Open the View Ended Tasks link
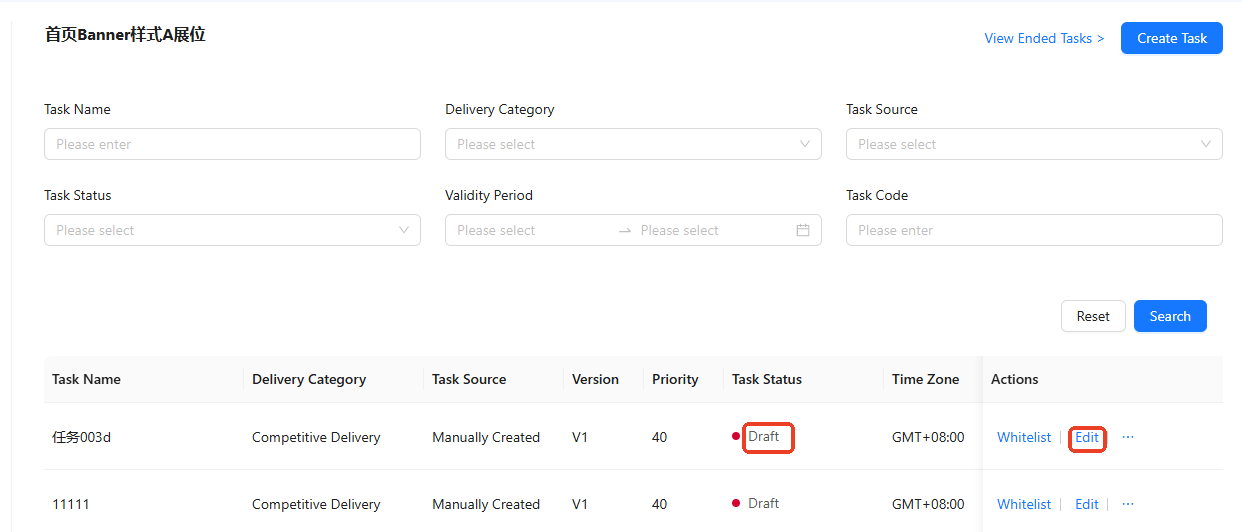The width and height of the screenshot is (1242, 532). click(x=1044, y=38)
